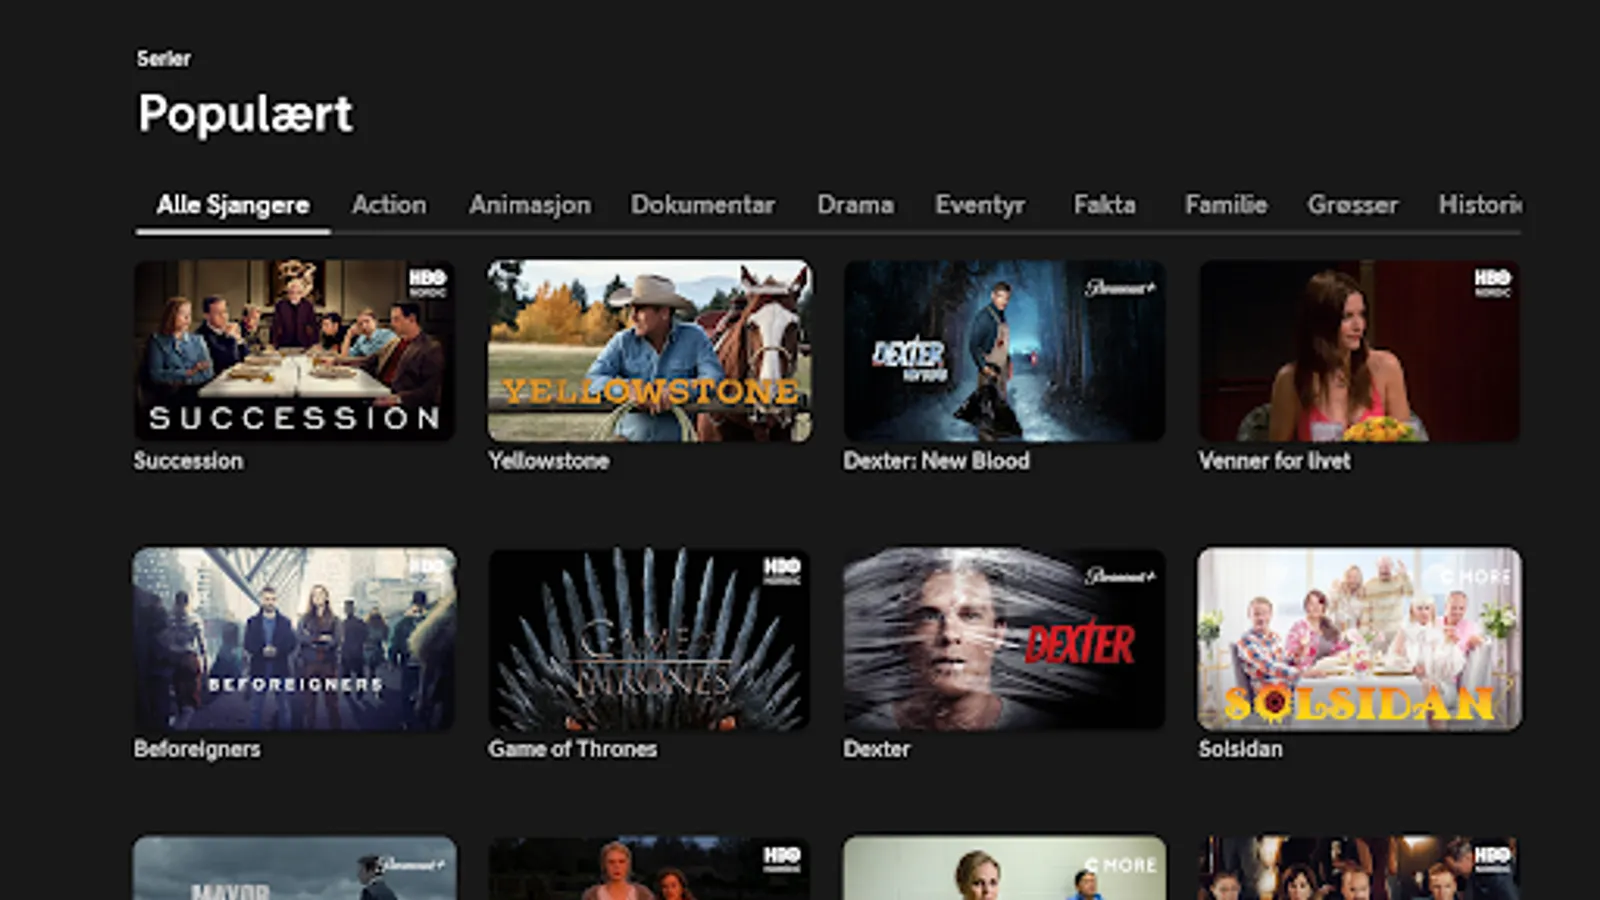
Task: Click the HBO badge on the Succession poster
Action: tap(427, 281)
